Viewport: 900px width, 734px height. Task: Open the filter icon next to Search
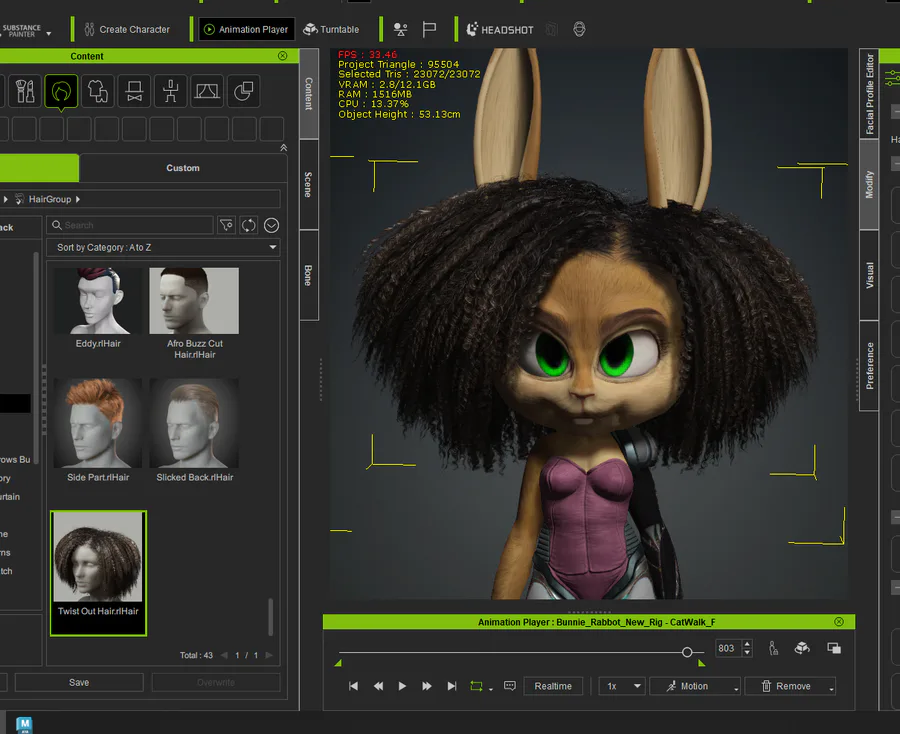tap(227, 225)
